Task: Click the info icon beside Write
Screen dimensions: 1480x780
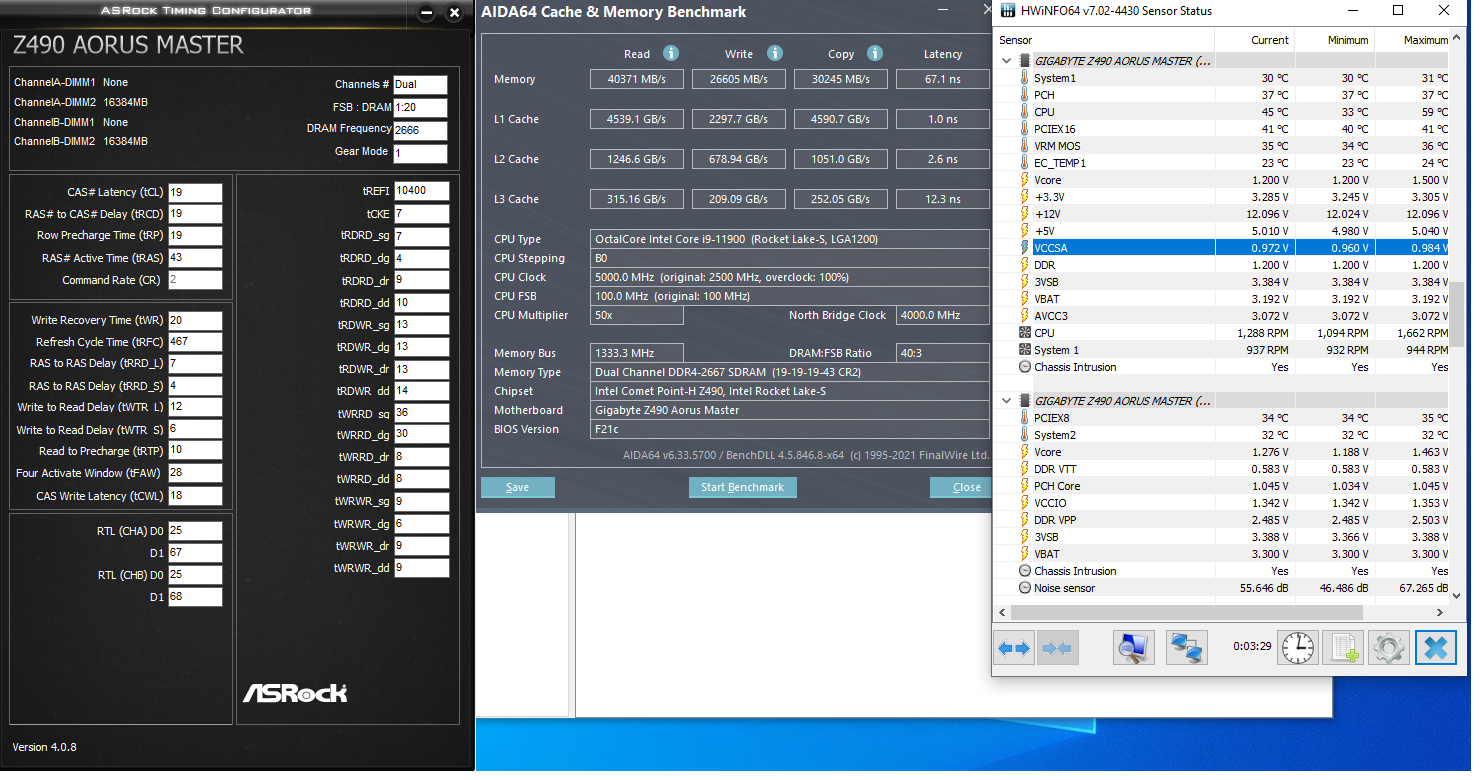Action: click(x=775, y=53)
